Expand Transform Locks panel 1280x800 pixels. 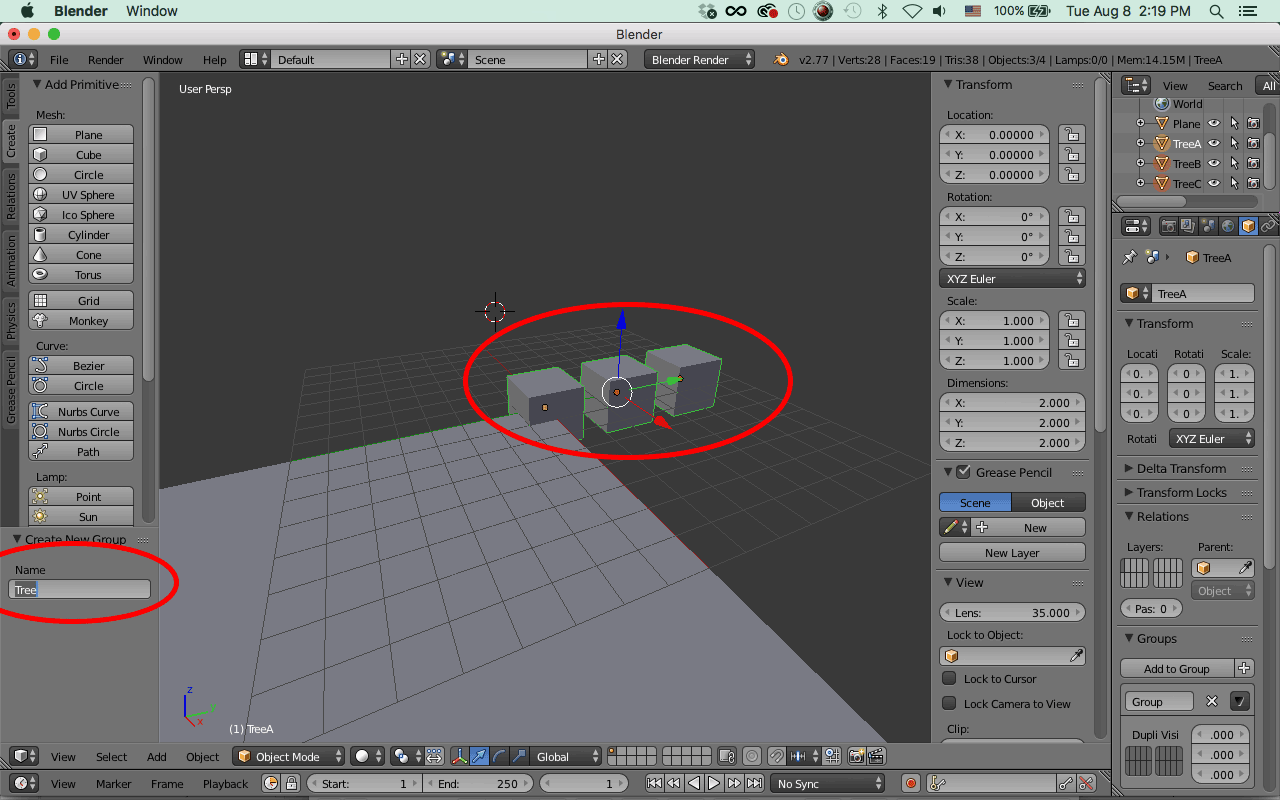click(x=1180, y=492)
